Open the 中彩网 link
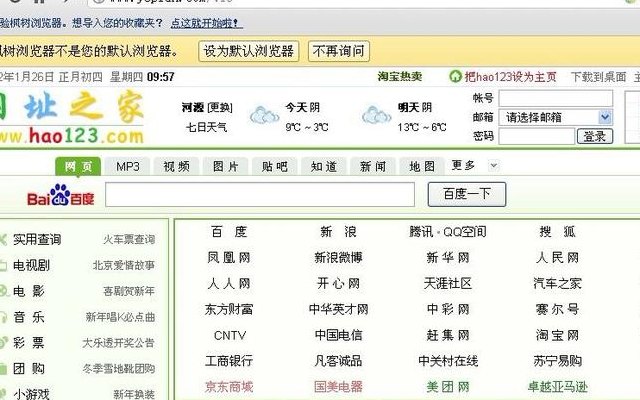 (x=448, y=309)
